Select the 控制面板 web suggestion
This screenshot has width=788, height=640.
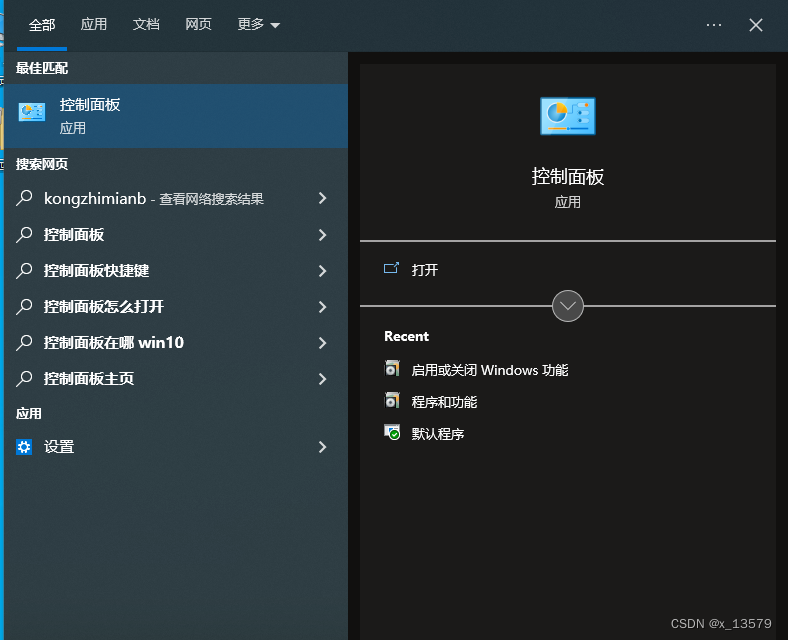176,235
